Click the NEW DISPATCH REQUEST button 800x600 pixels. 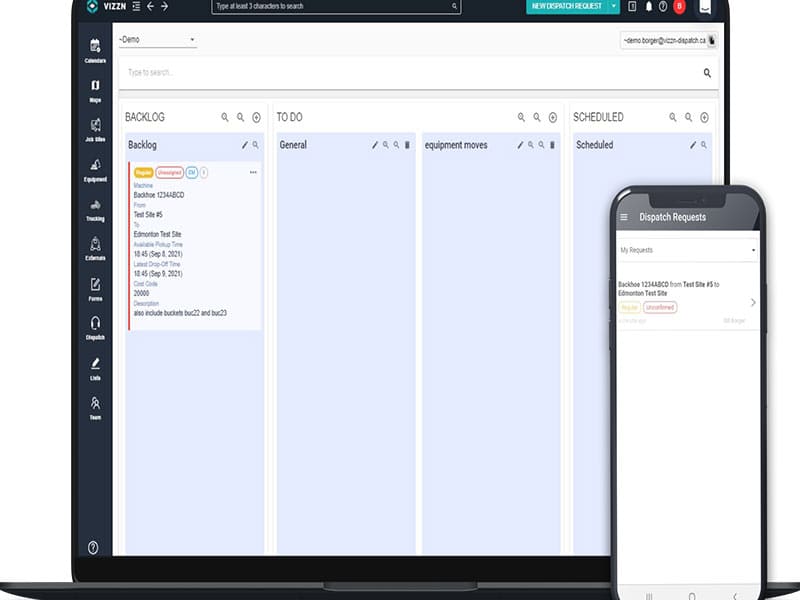566,6
